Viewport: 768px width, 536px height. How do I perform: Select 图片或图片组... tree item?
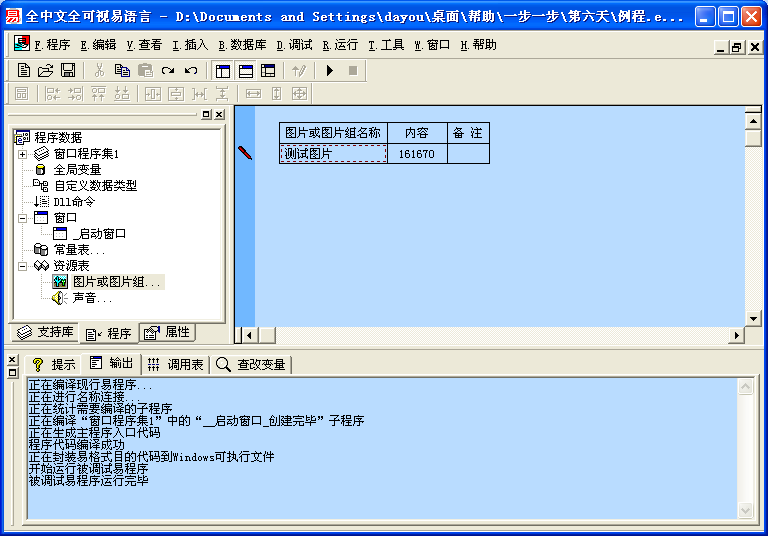tap(117, 282)
